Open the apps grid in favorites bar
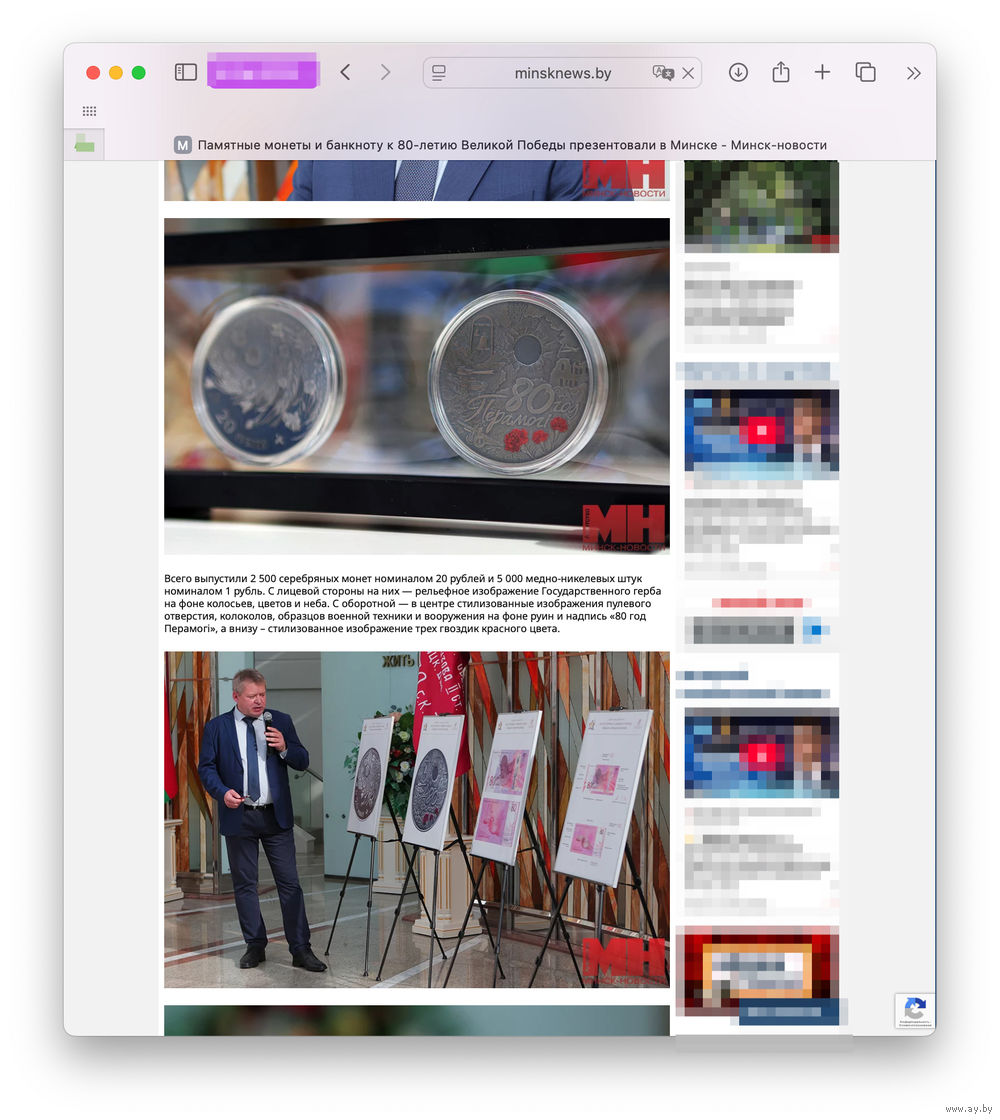The image size is (1000, 1120). (x=89, y=111)
